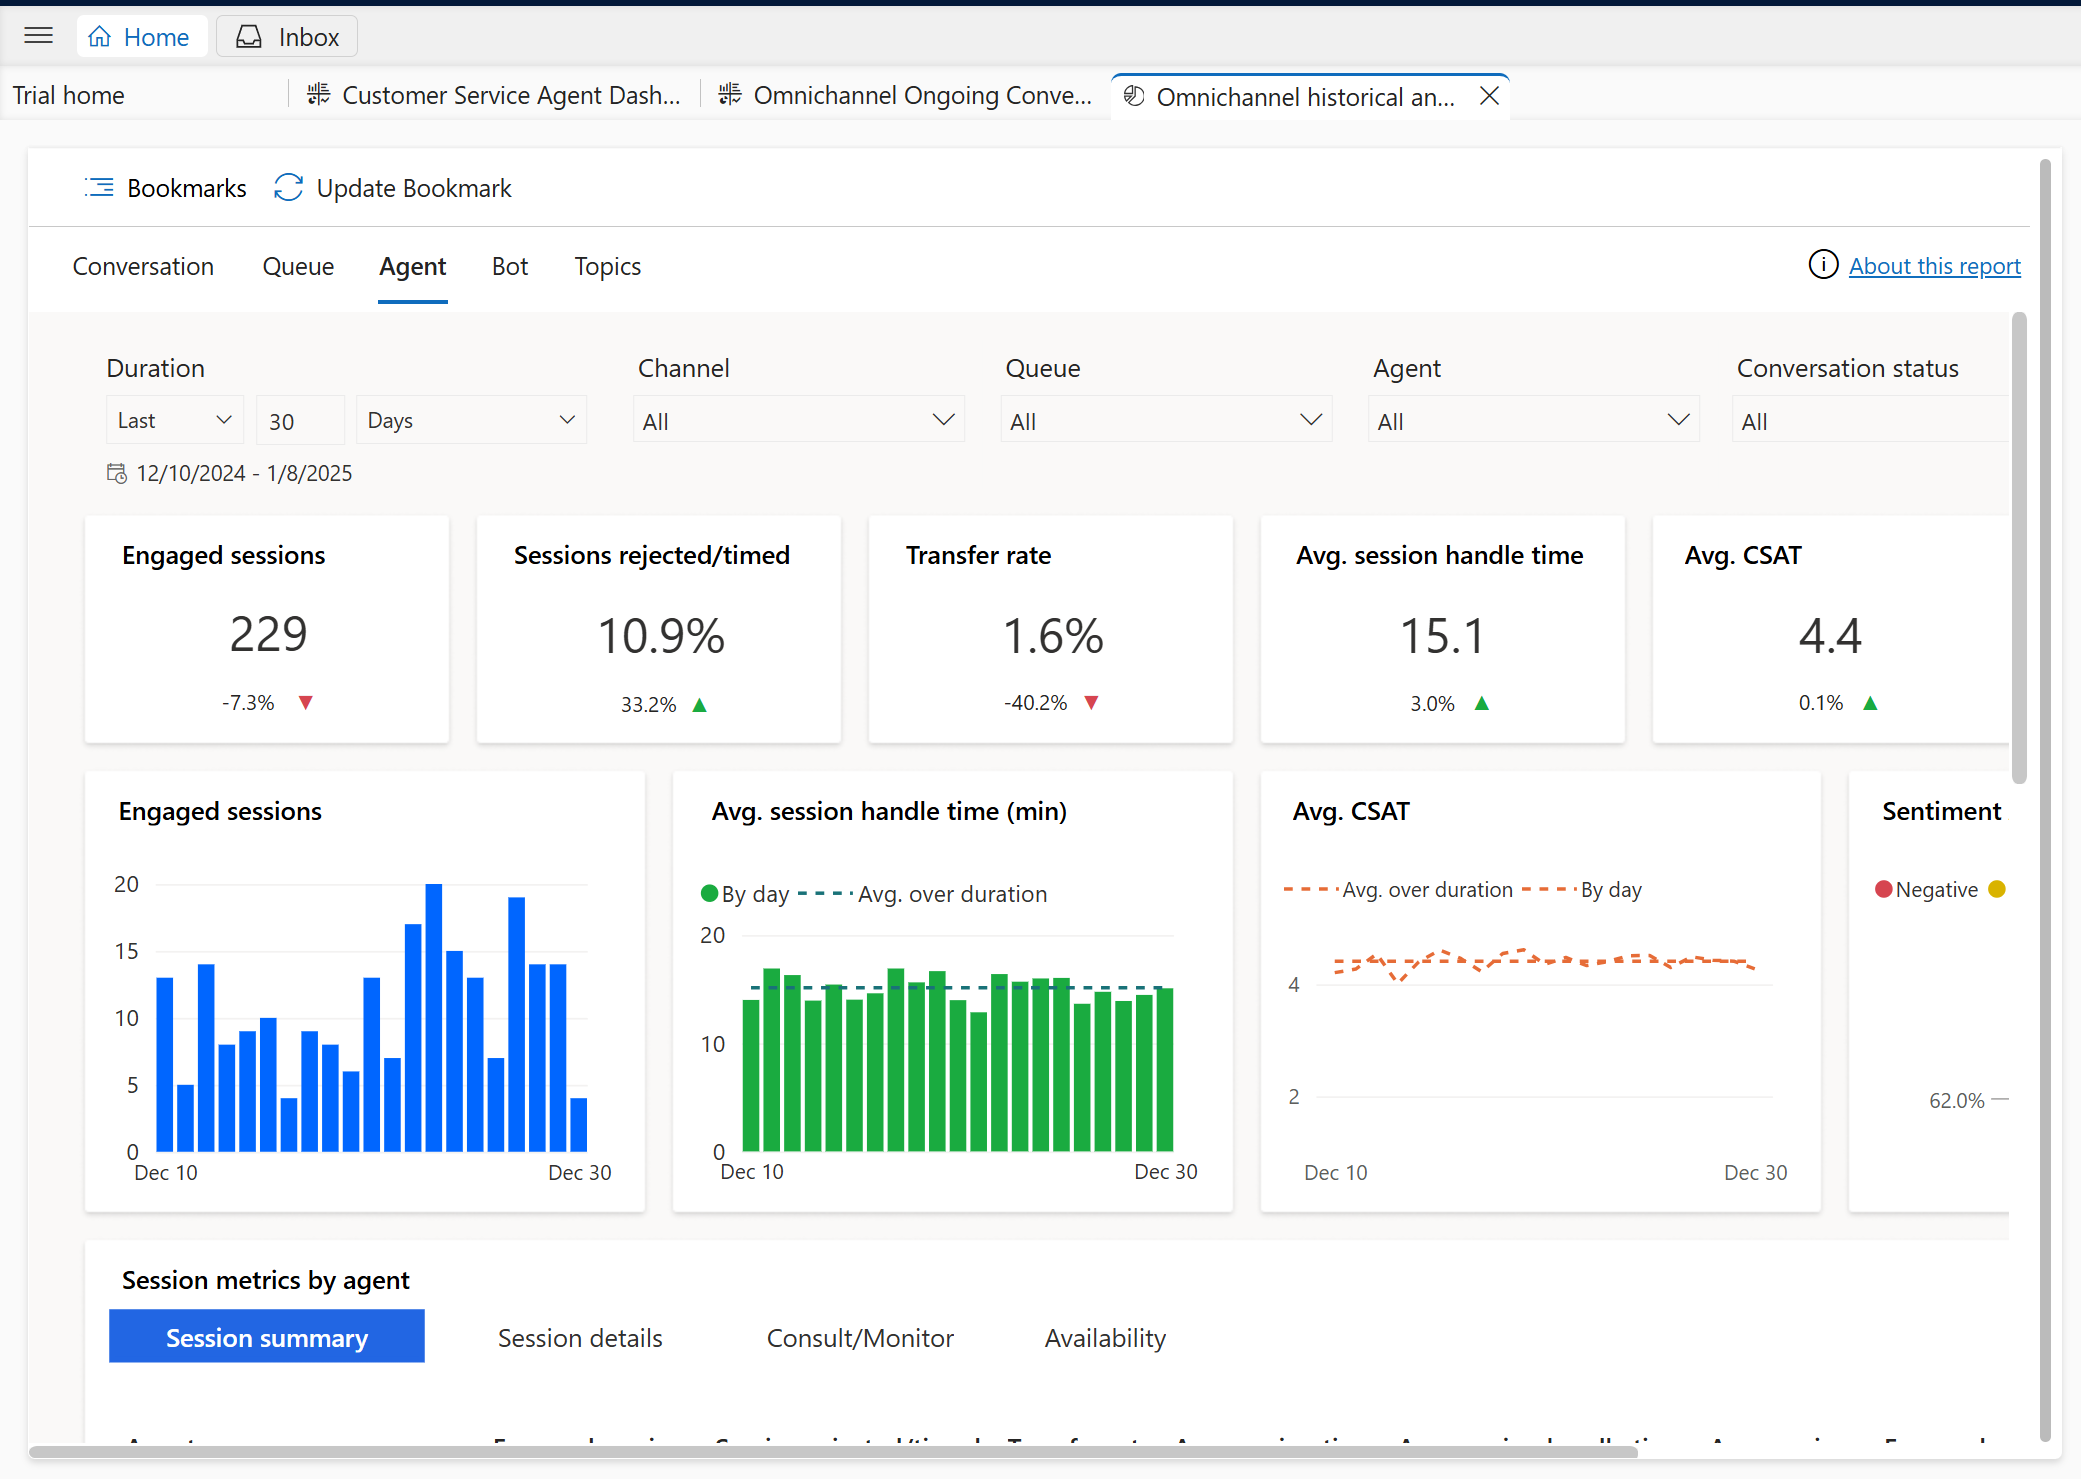
Task: Click the Avg. CSAT 4.4 card
Action: pyautogui.click(x=1831, y=629)
